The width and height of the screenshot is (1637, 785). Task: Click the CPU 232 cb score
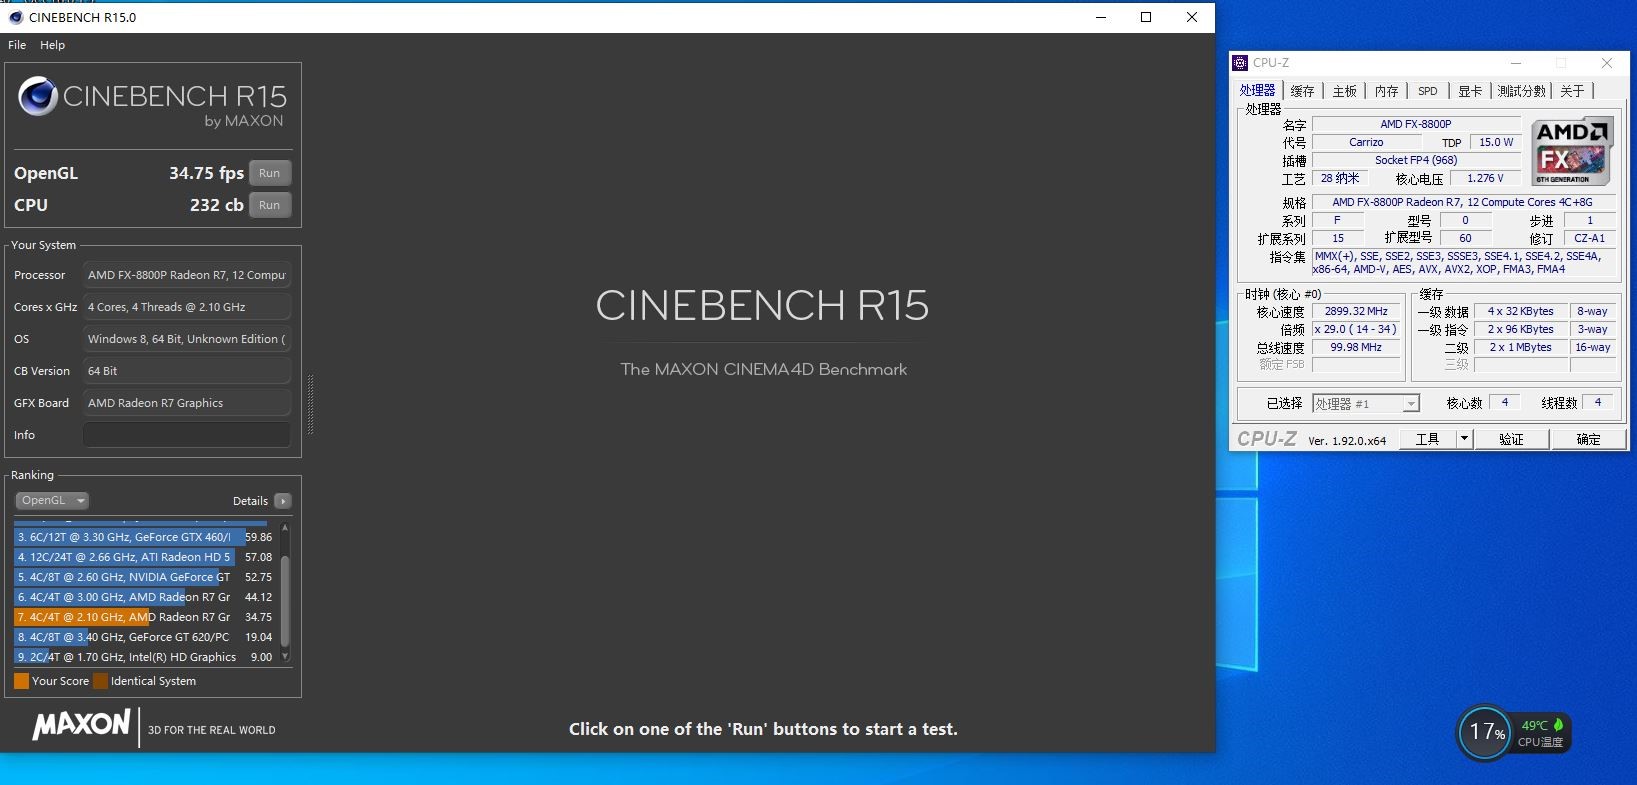point(217,205)
